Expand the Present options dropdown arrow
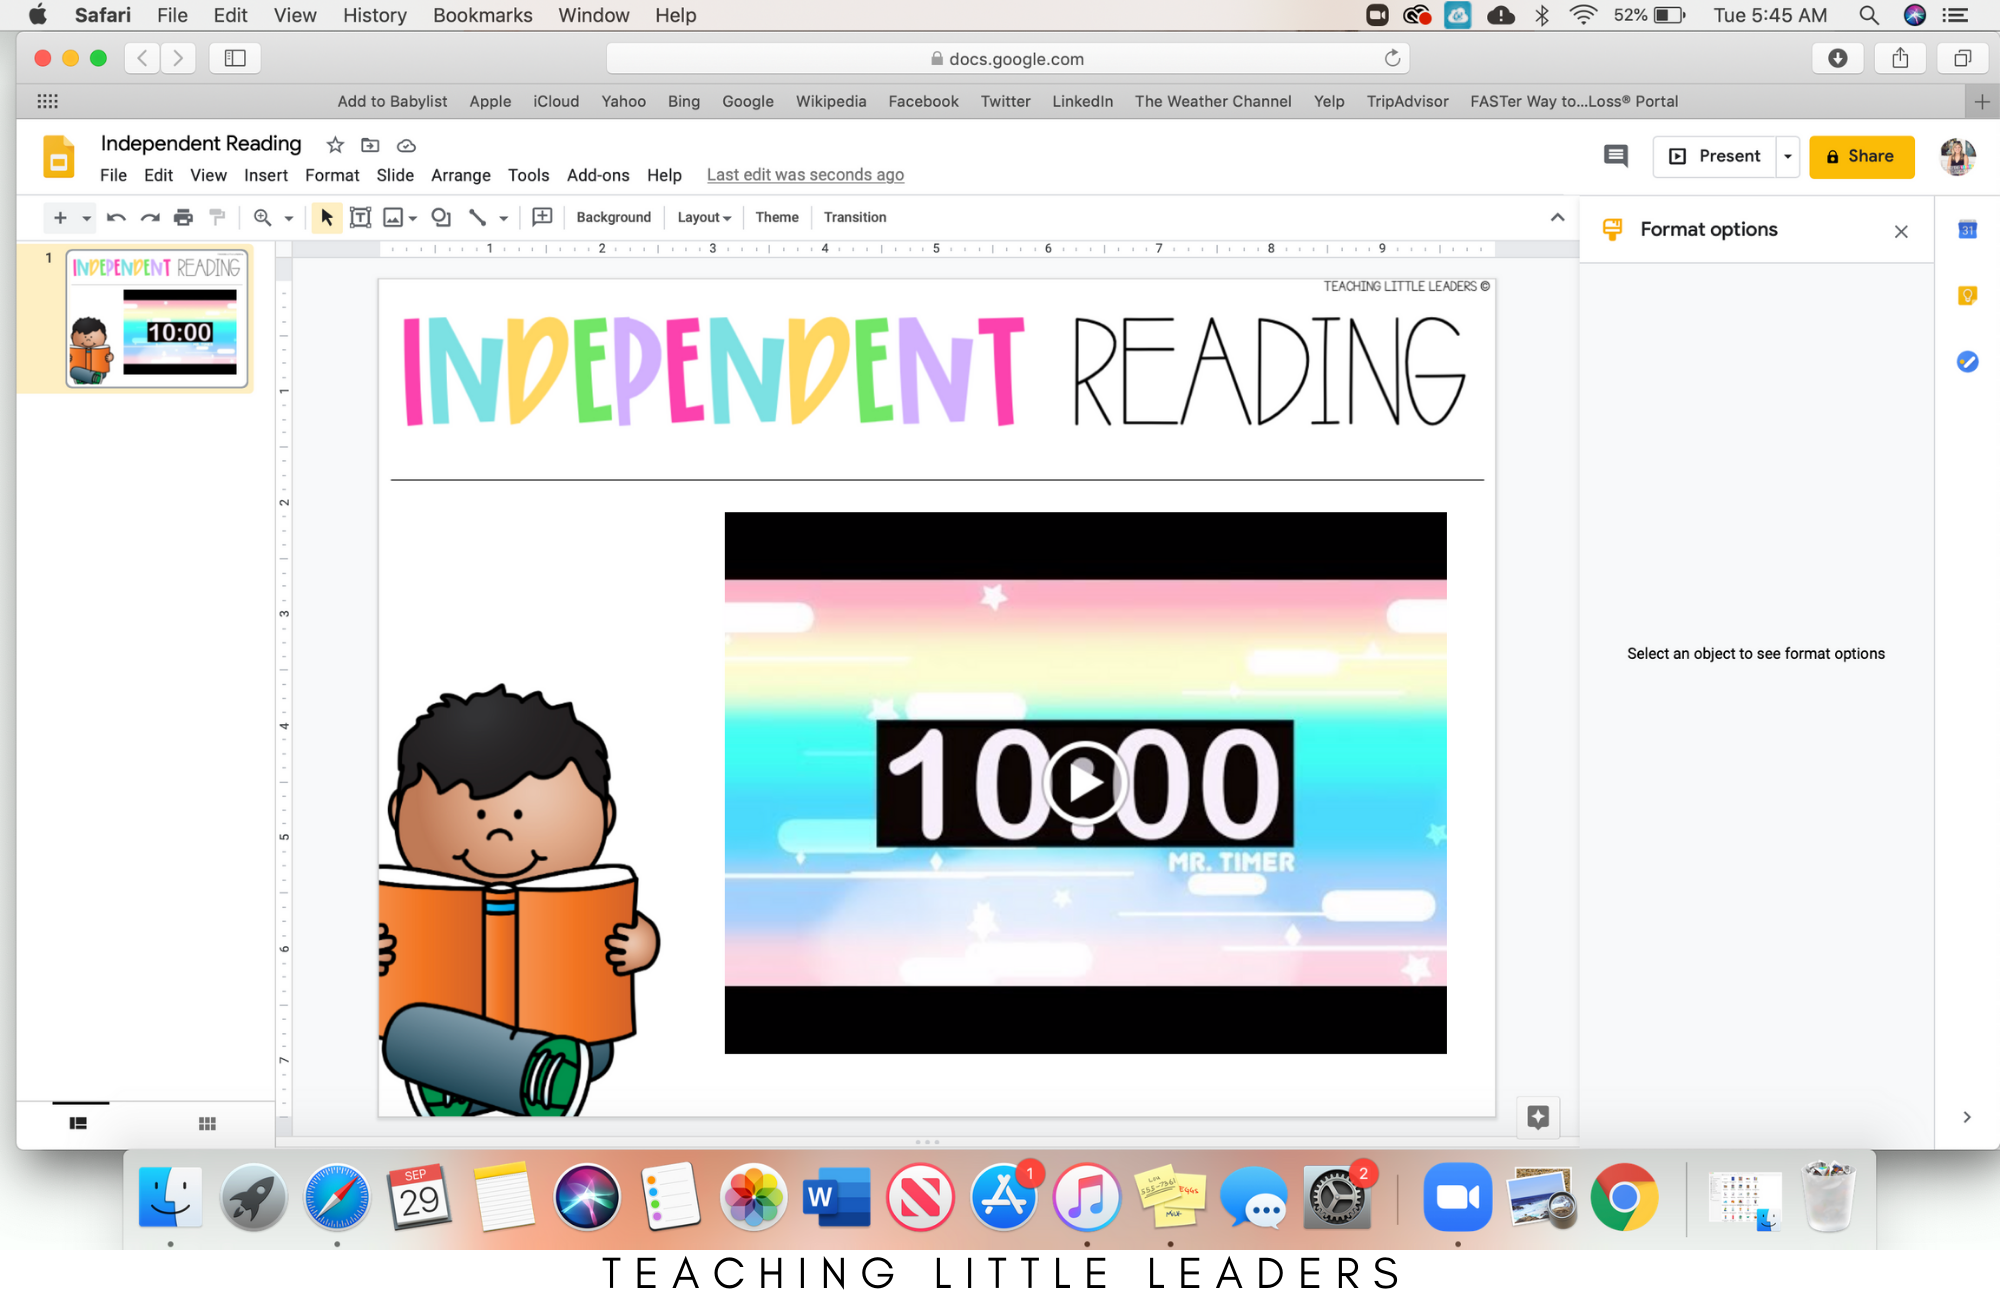This screenshot has height=1300, width=2000. click(x=1787, y=156)
